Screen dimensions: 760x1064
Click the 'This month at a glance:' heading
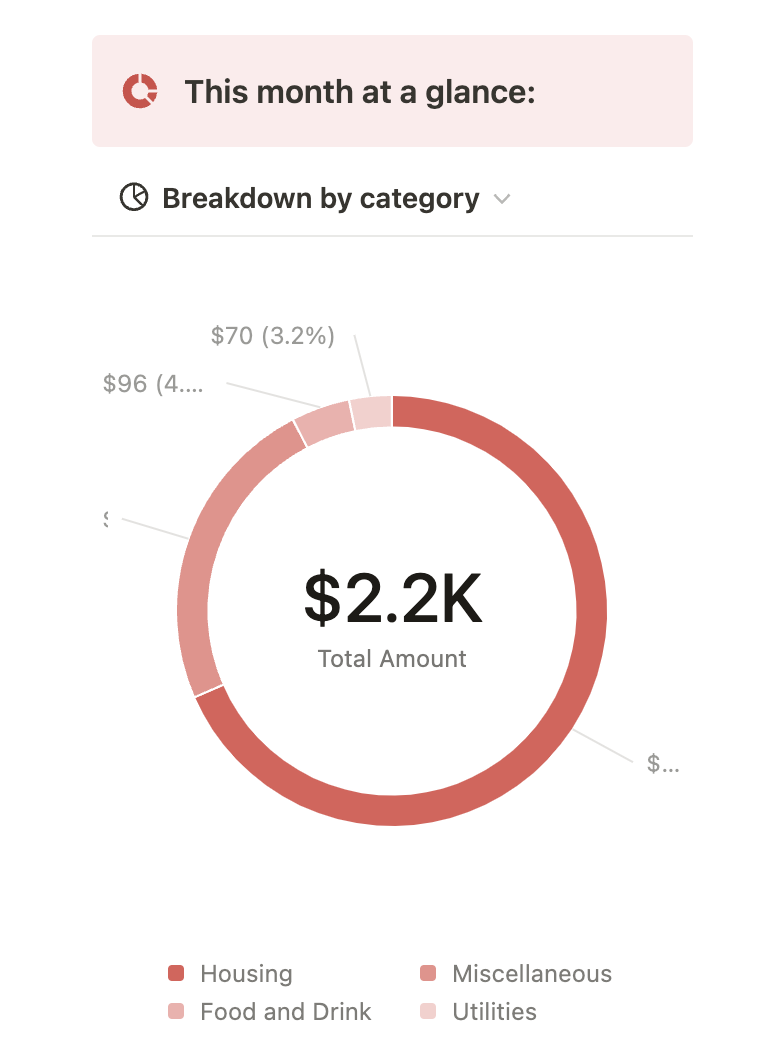(x=360, y=92)
